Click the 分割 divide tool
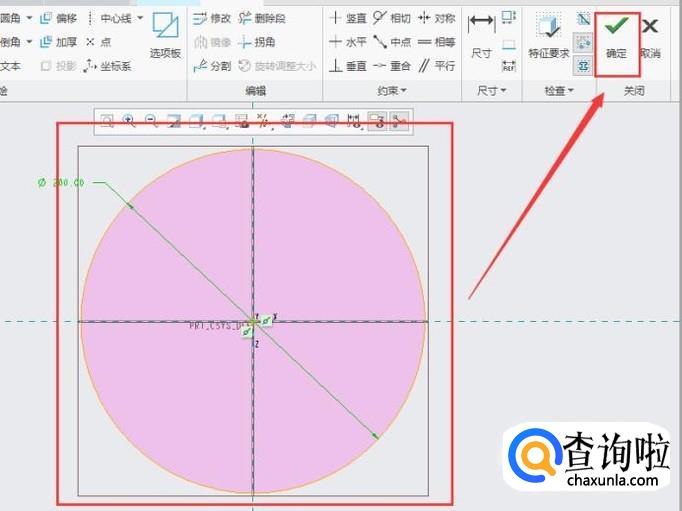This screenshot has height=511, width=682. [212, 66]
